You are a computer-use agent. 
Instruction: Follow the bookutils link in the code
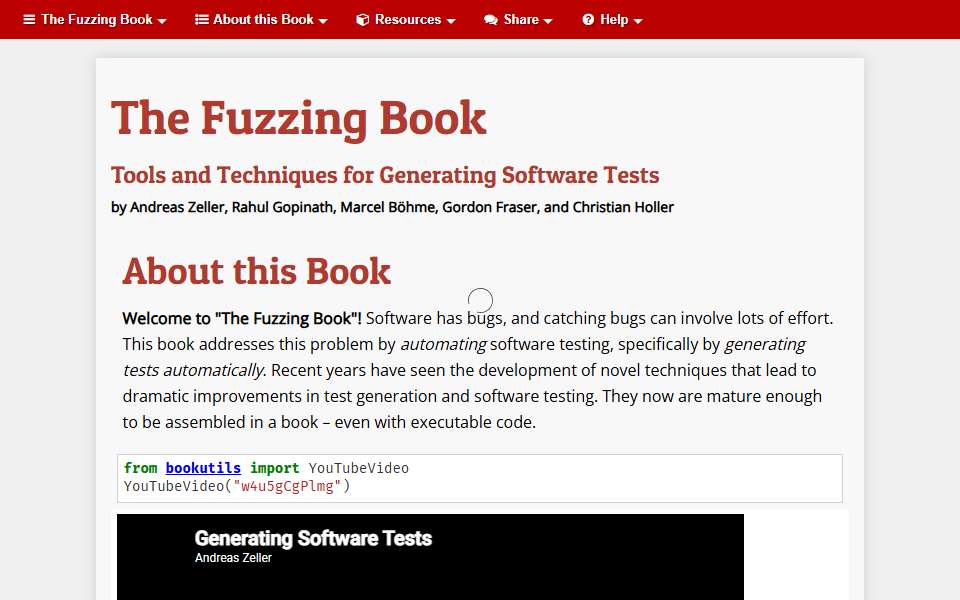coord(203,468)
